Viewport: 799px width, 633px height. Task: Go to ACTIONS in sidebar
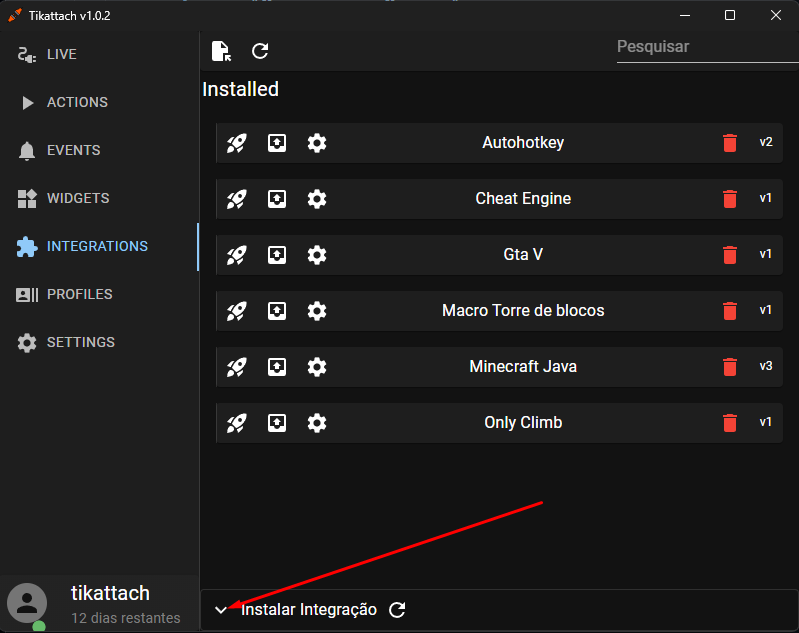click(x=99, y=102)
